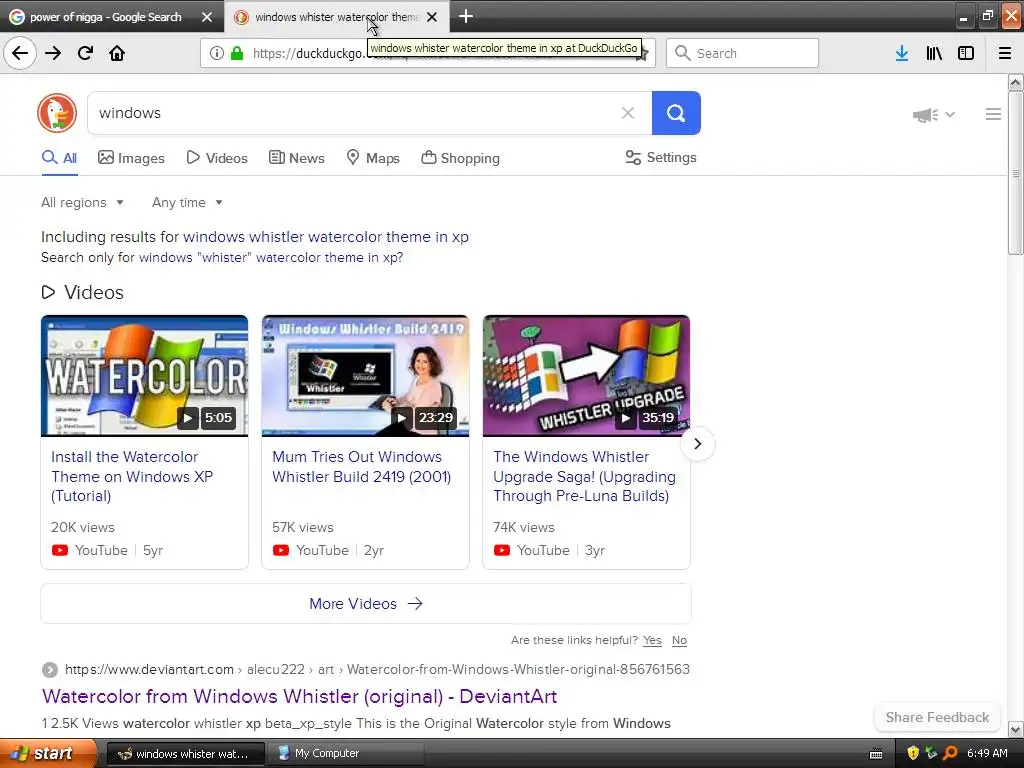
Task: Click the deviantart.com result URL
Action: [x=377, y=669]
